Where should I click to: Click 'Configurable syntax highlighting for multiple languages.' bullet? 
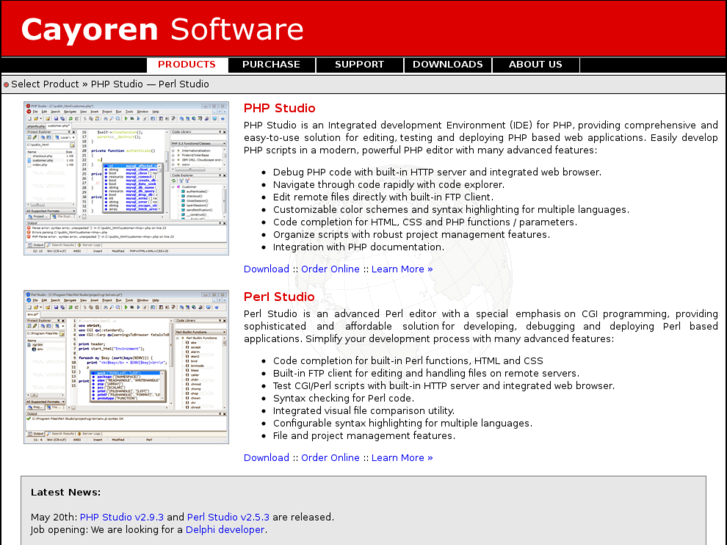(x=402, y=423)
